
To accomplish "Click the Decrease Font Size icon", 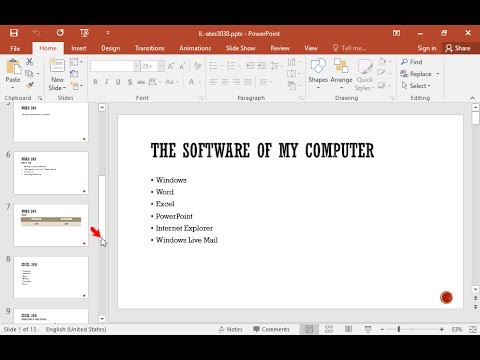I will (182, 66).
